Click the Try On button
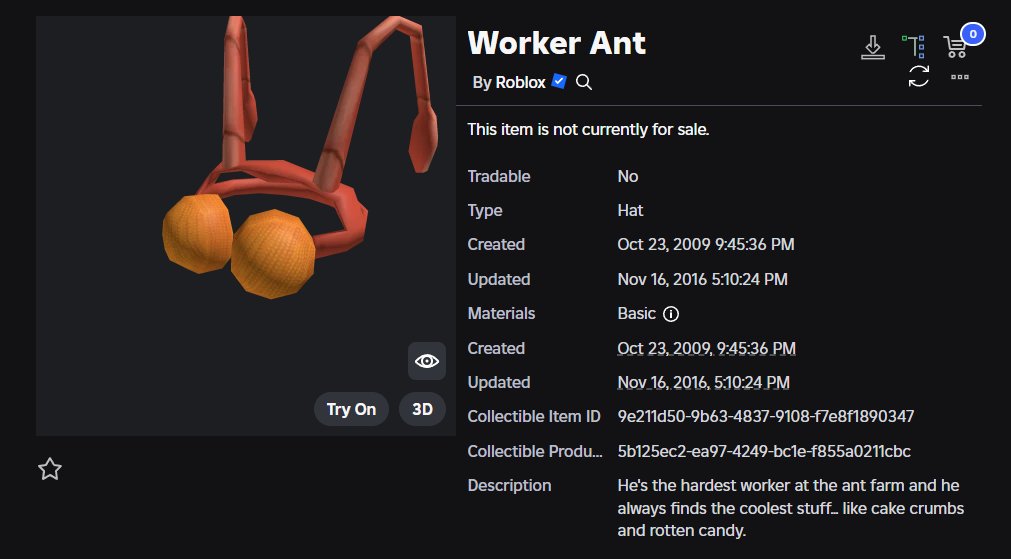The image size is (1011, 559). pyautogui.click(x=351, y=409)
